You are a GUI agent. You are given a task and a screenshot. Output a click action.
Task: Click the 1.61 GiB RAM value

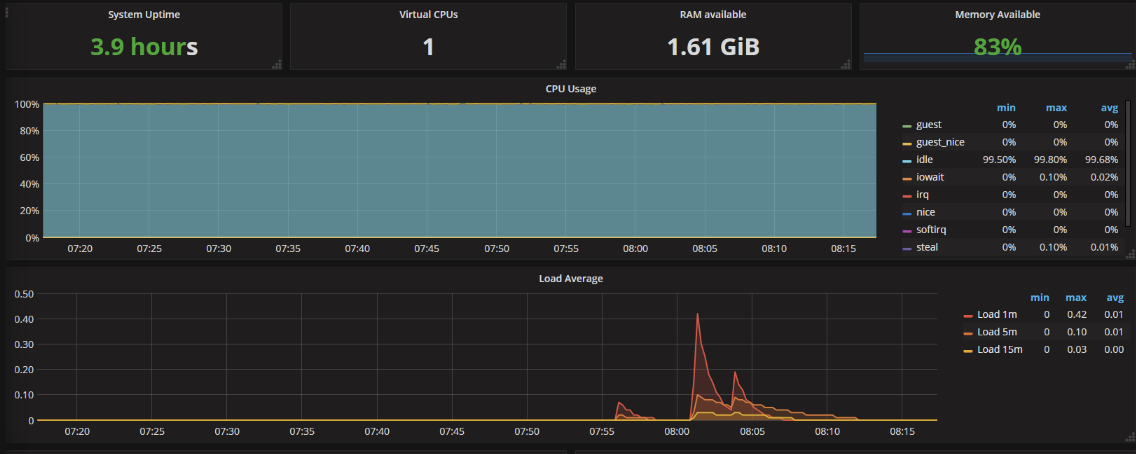[713, 47]
